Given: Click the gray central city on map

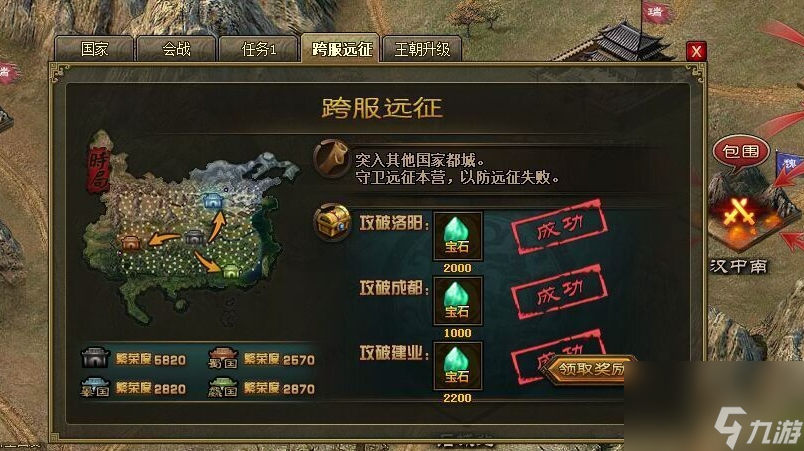Looking at the screenshot, I should click(194, 237).
